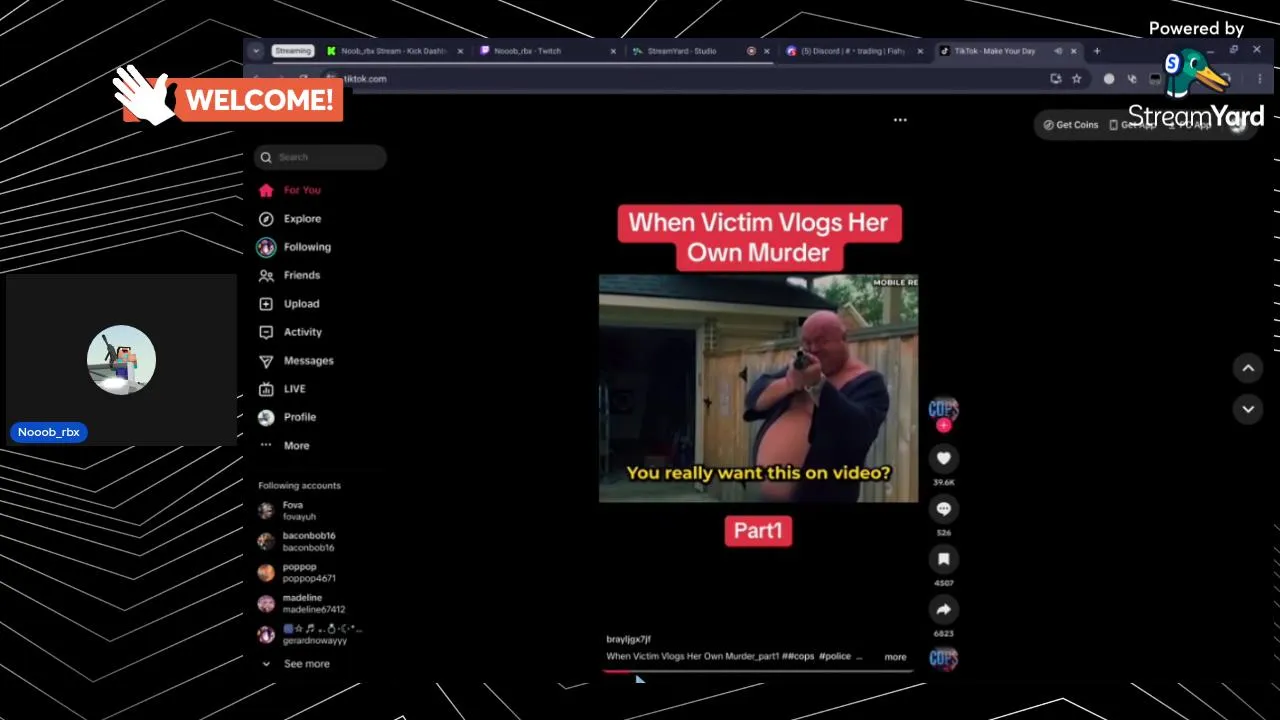Viewport: 1280px width, 720px height.
Task: Bookmark this page with the star icon
Action: click(x=1077, y=79)
